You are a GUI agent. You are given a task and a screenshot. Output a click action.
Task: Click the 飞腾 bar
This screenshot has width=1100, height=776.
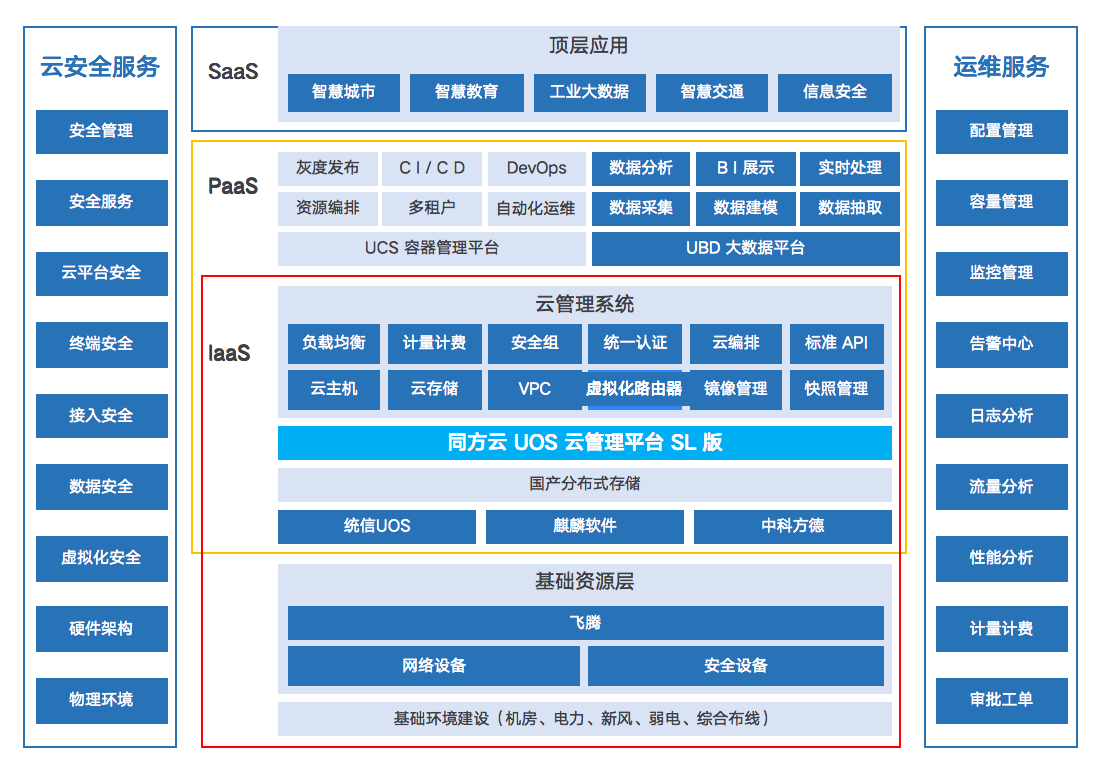[x=585, y=623]
